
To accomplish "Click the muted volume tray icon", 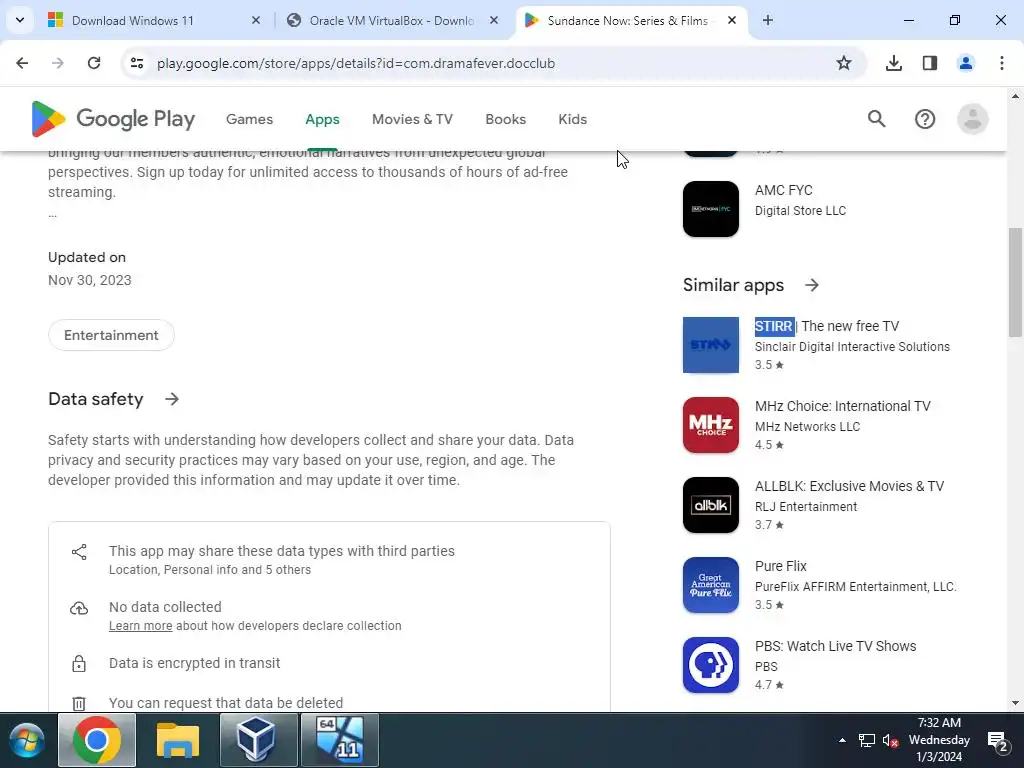I will point(890,741).
